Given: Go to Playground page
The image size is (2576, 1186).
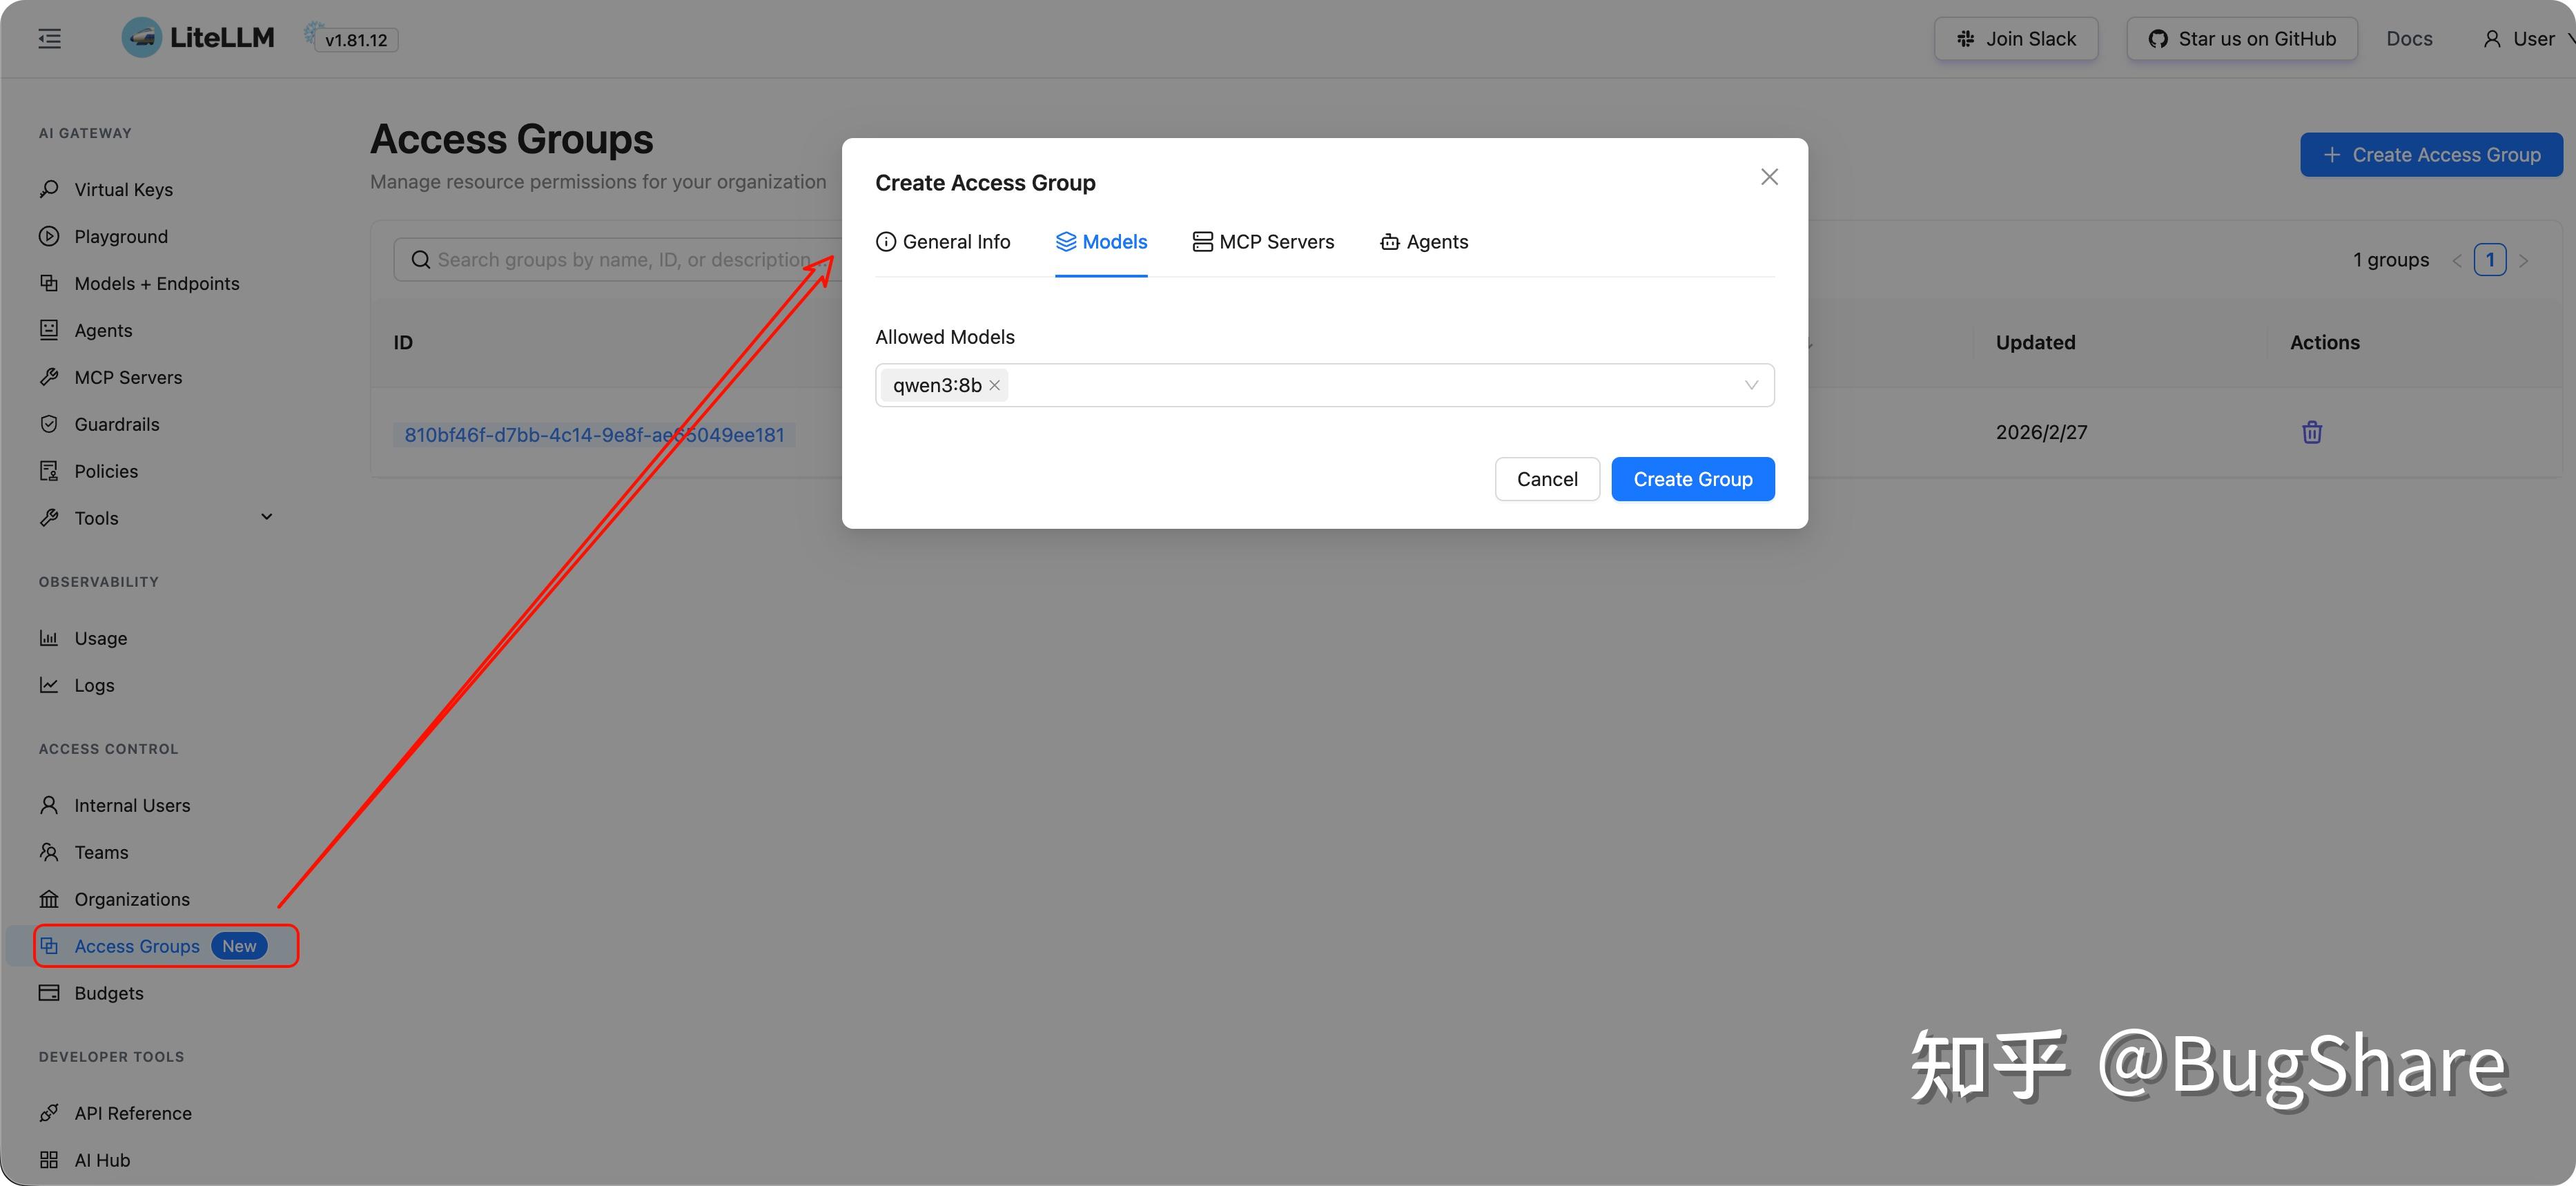Looking at the screenshot, I should click(x=120, y=236).
